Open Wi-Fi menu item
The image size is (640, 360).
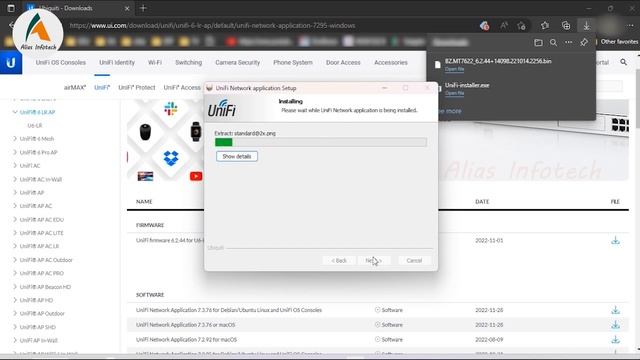tap(155, 62)
